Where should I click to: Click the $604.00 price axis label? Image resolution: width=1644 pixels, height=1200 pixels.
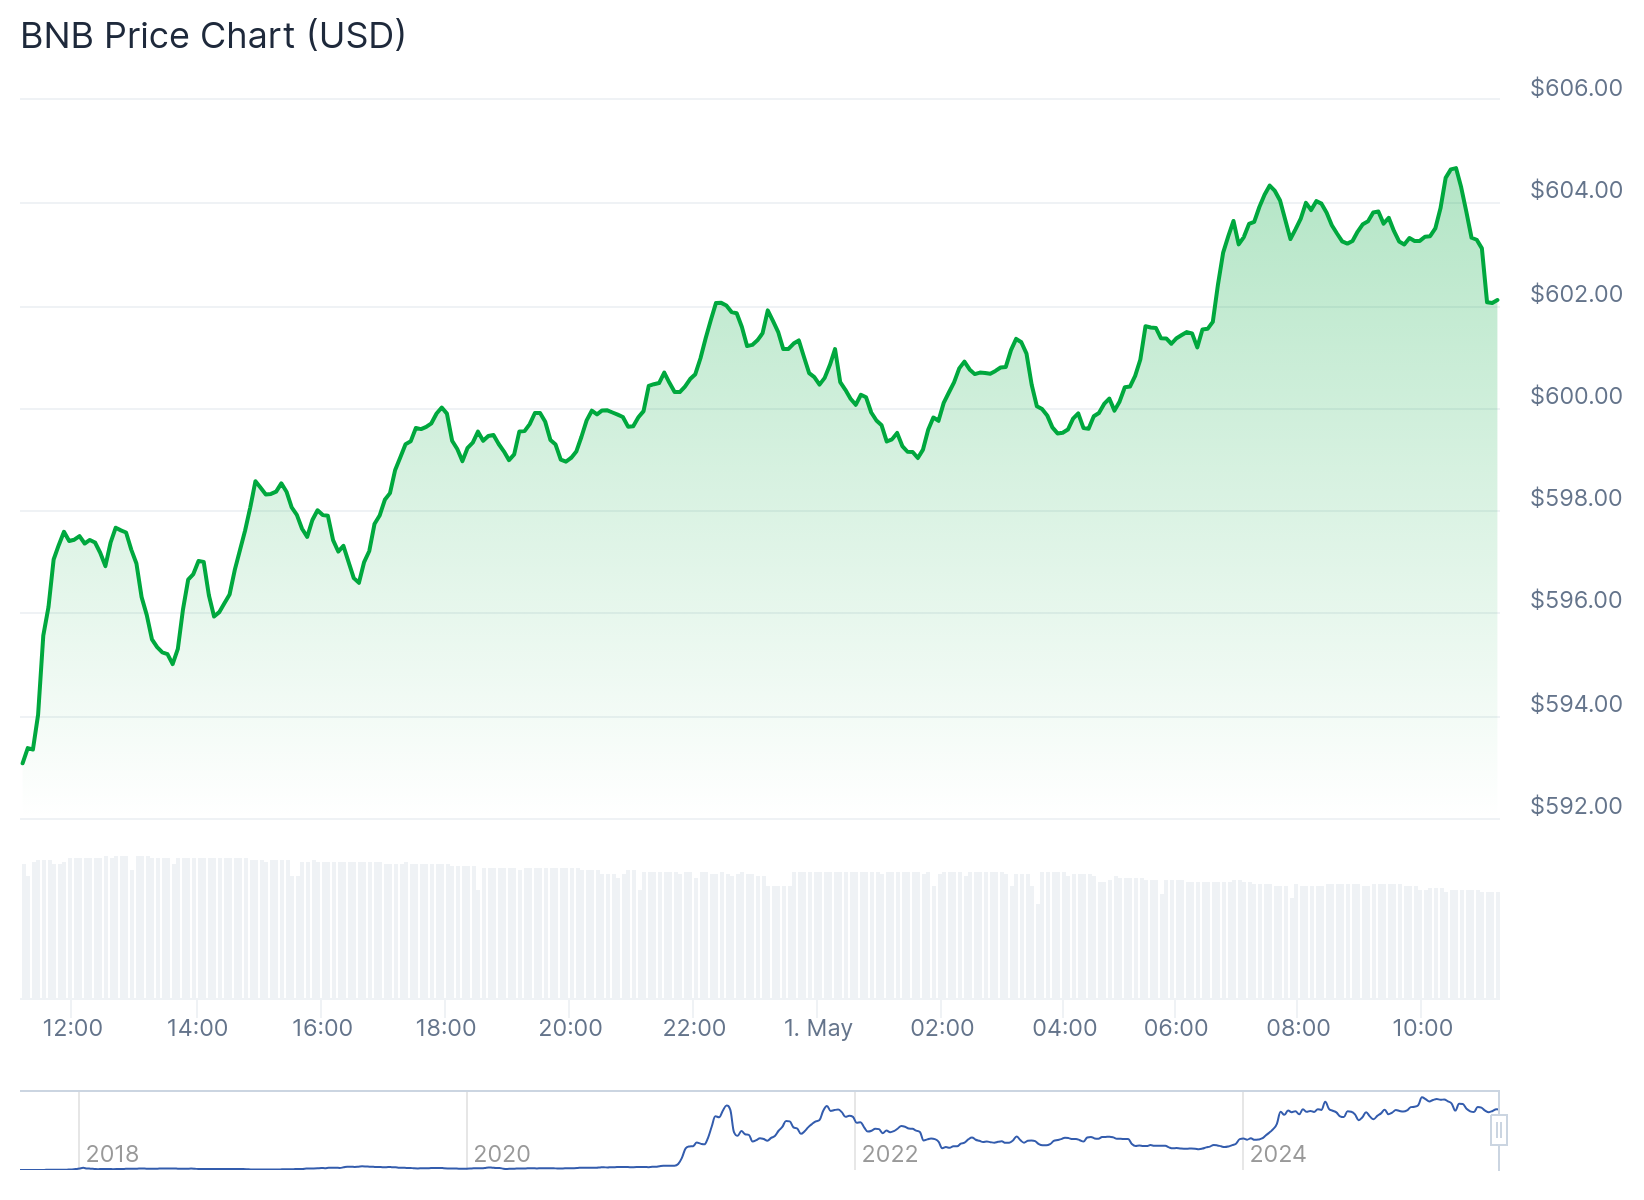pyautogui.click(x=1576, y=190)
